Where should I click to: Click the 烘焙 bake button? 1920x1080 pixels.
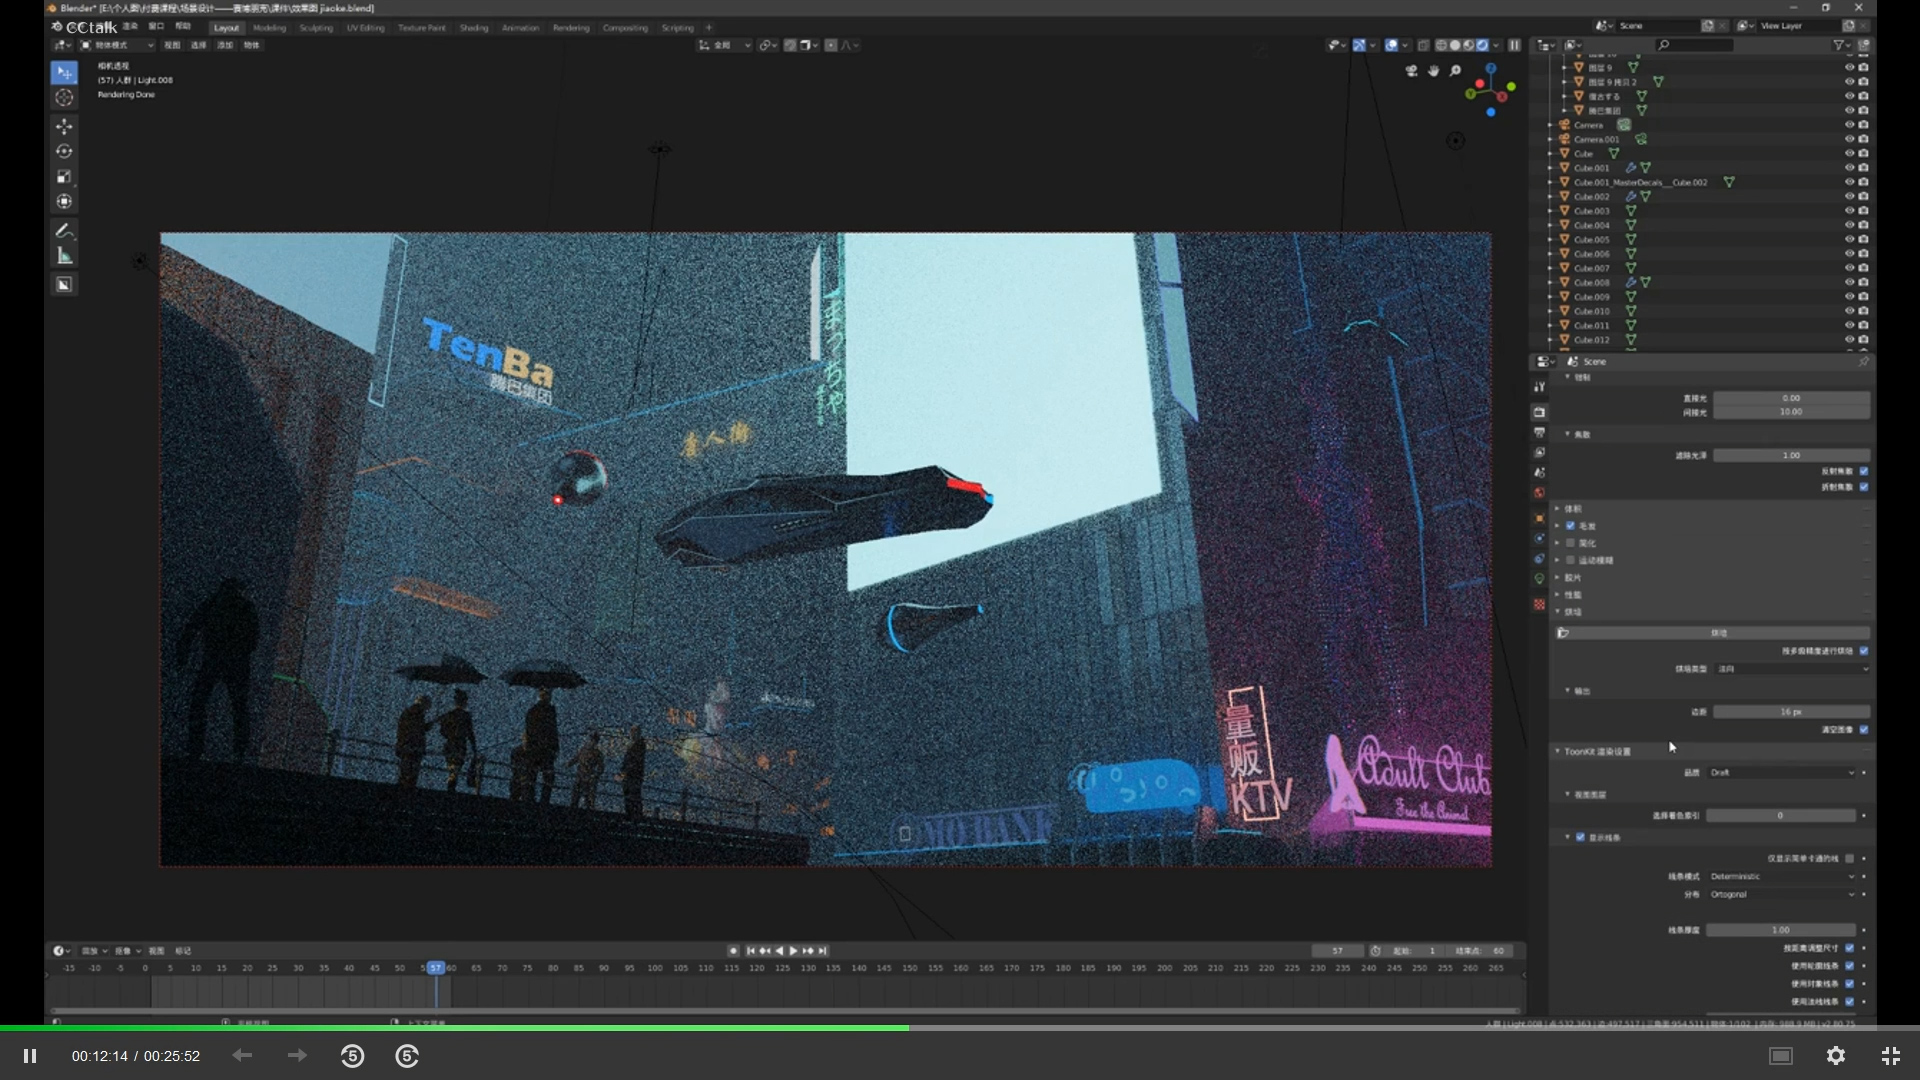pos(1718,633)
